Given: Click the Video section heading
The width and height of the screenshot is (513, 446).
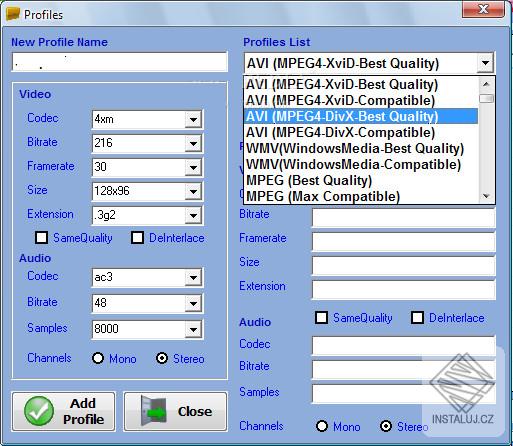Looking at the screenshot, I should click(x=35, y=94).
